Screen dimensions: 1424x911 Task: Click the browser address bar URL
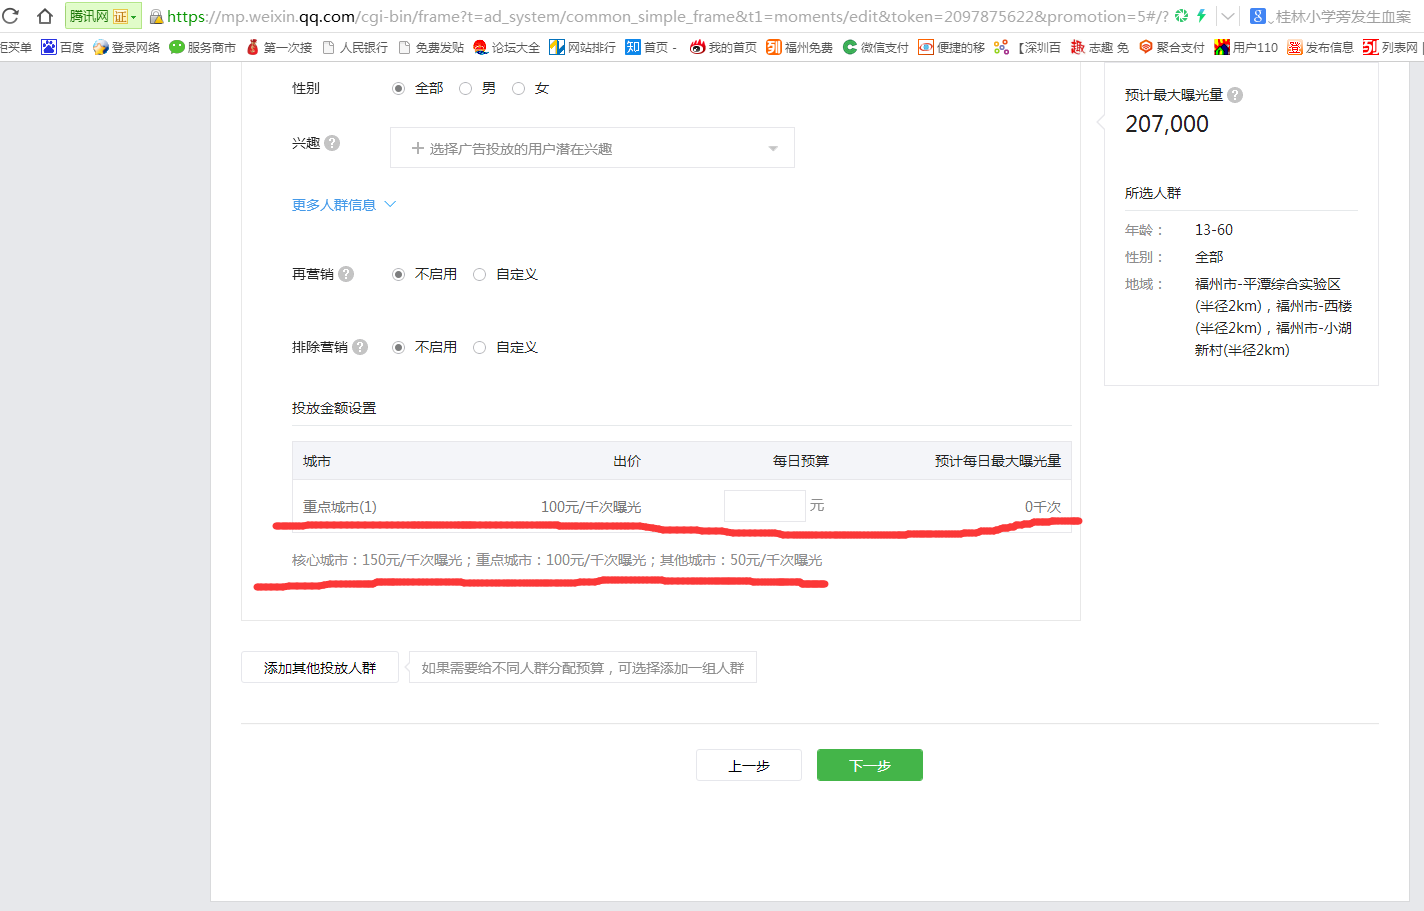pos(668,16)
